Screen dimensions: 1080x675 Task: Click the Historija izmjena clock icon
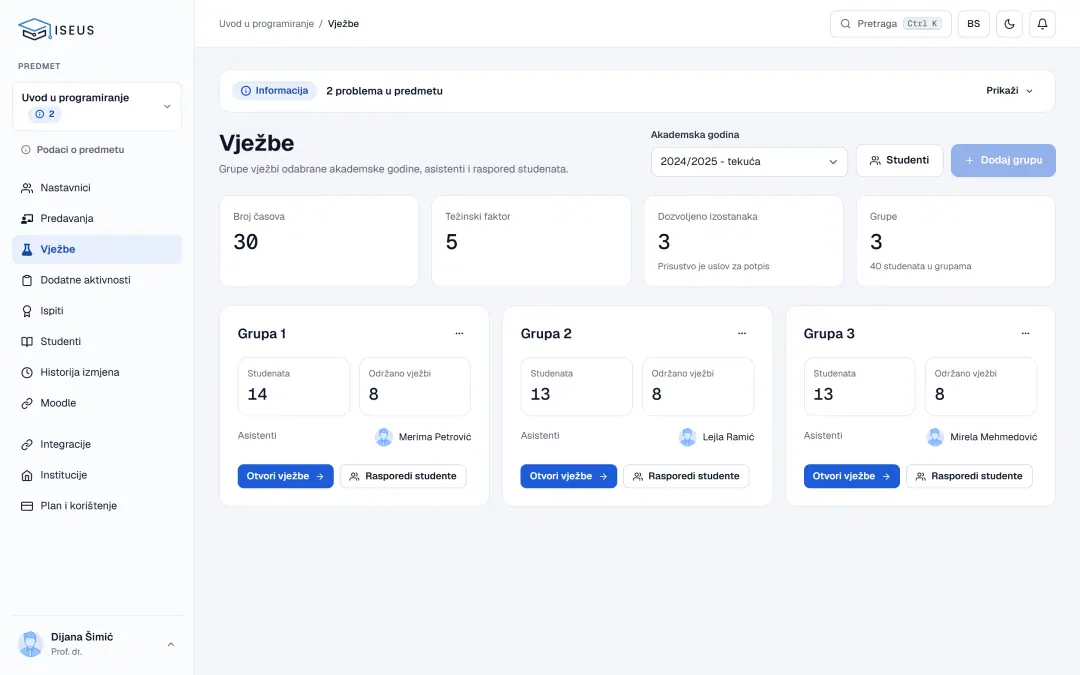click(x=27, y=373)
